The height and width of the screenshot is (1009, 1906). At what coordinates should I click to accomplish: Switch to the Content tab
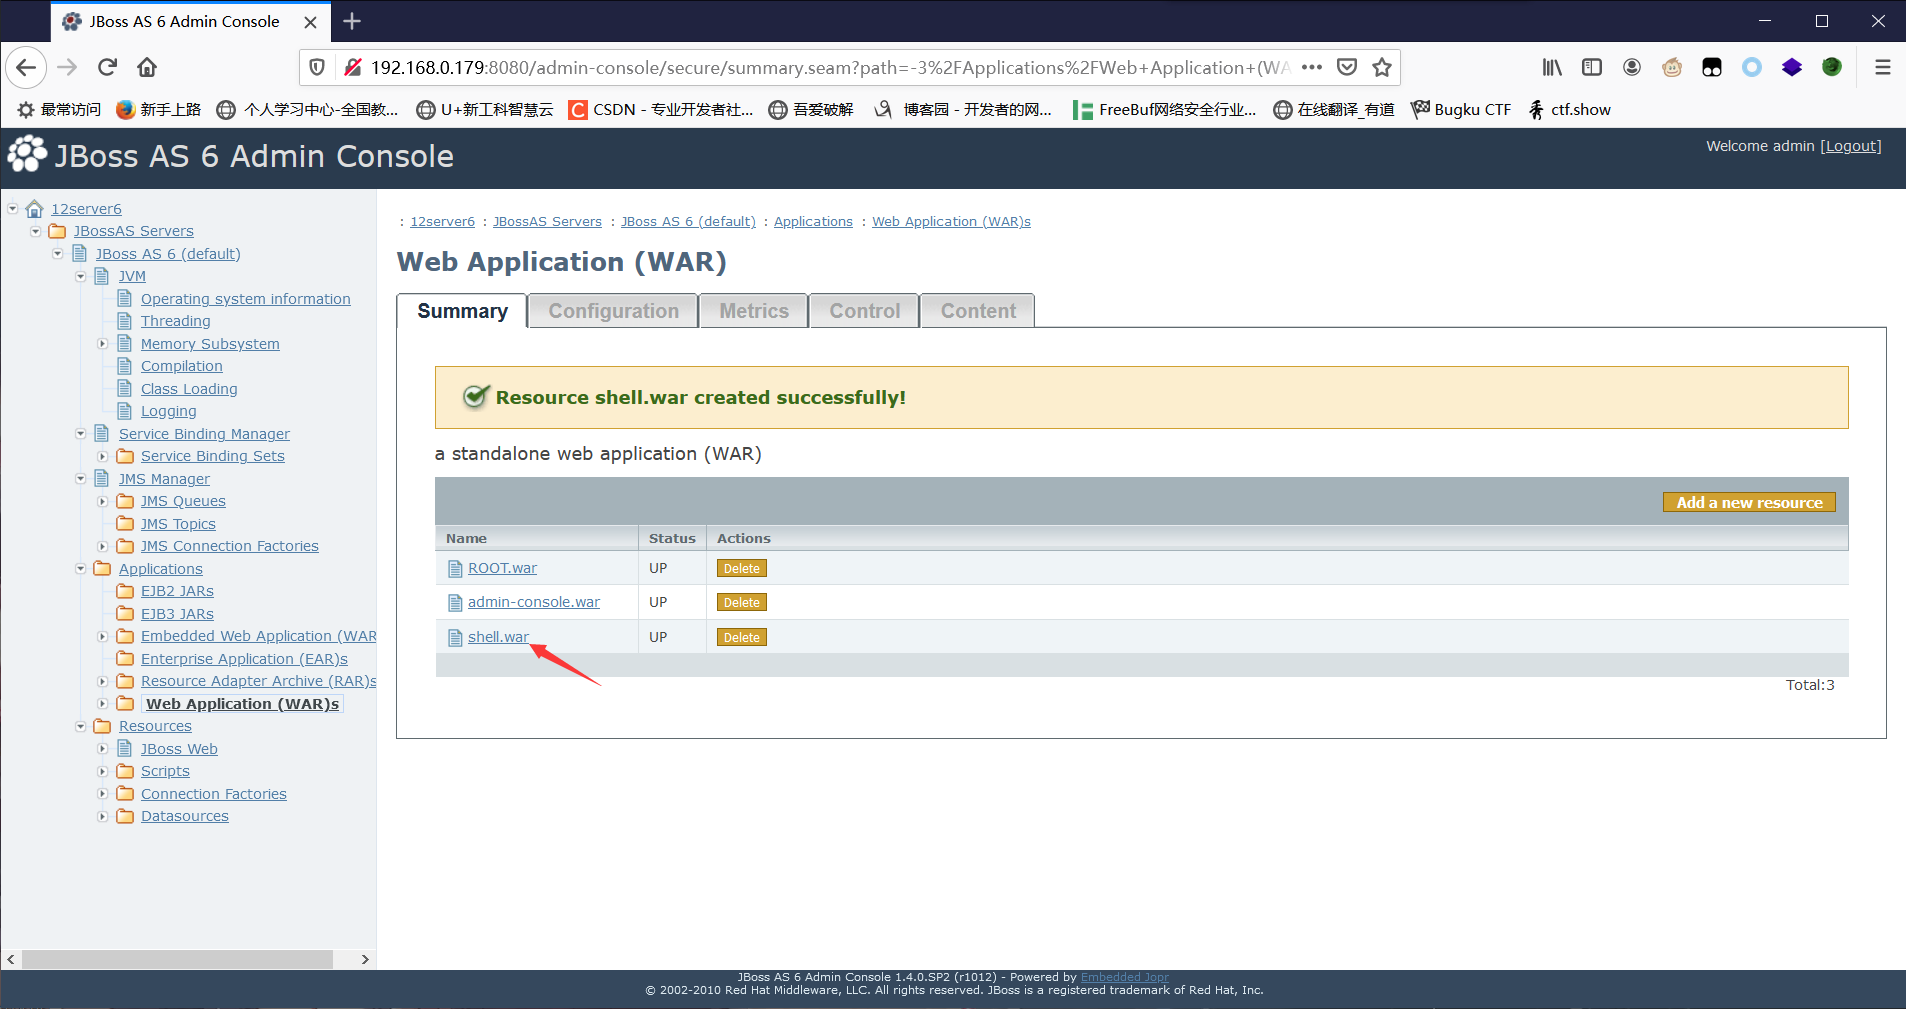978,311
